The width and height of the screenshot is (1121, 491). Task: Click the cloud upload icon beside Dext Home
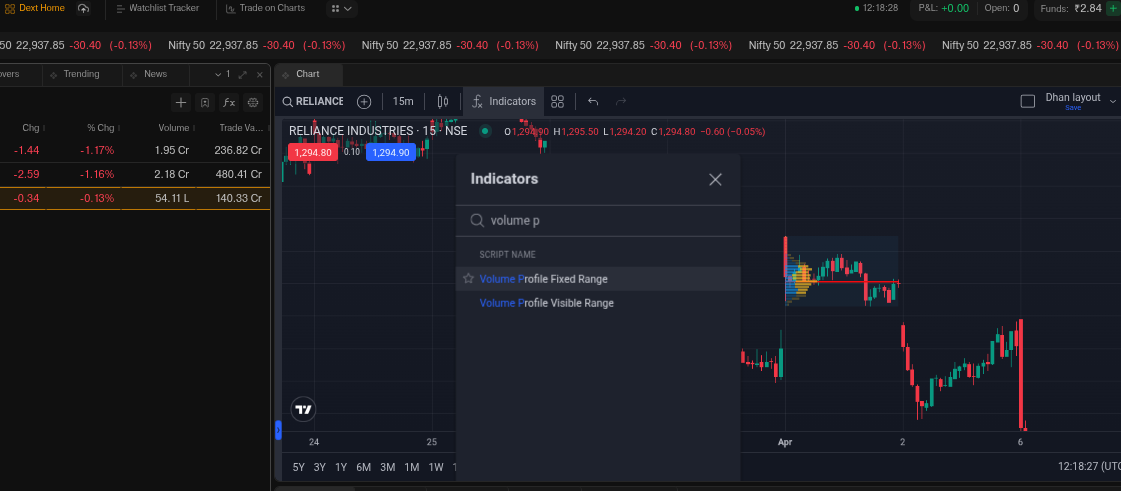pyautogui.click(x=83, y=8)
